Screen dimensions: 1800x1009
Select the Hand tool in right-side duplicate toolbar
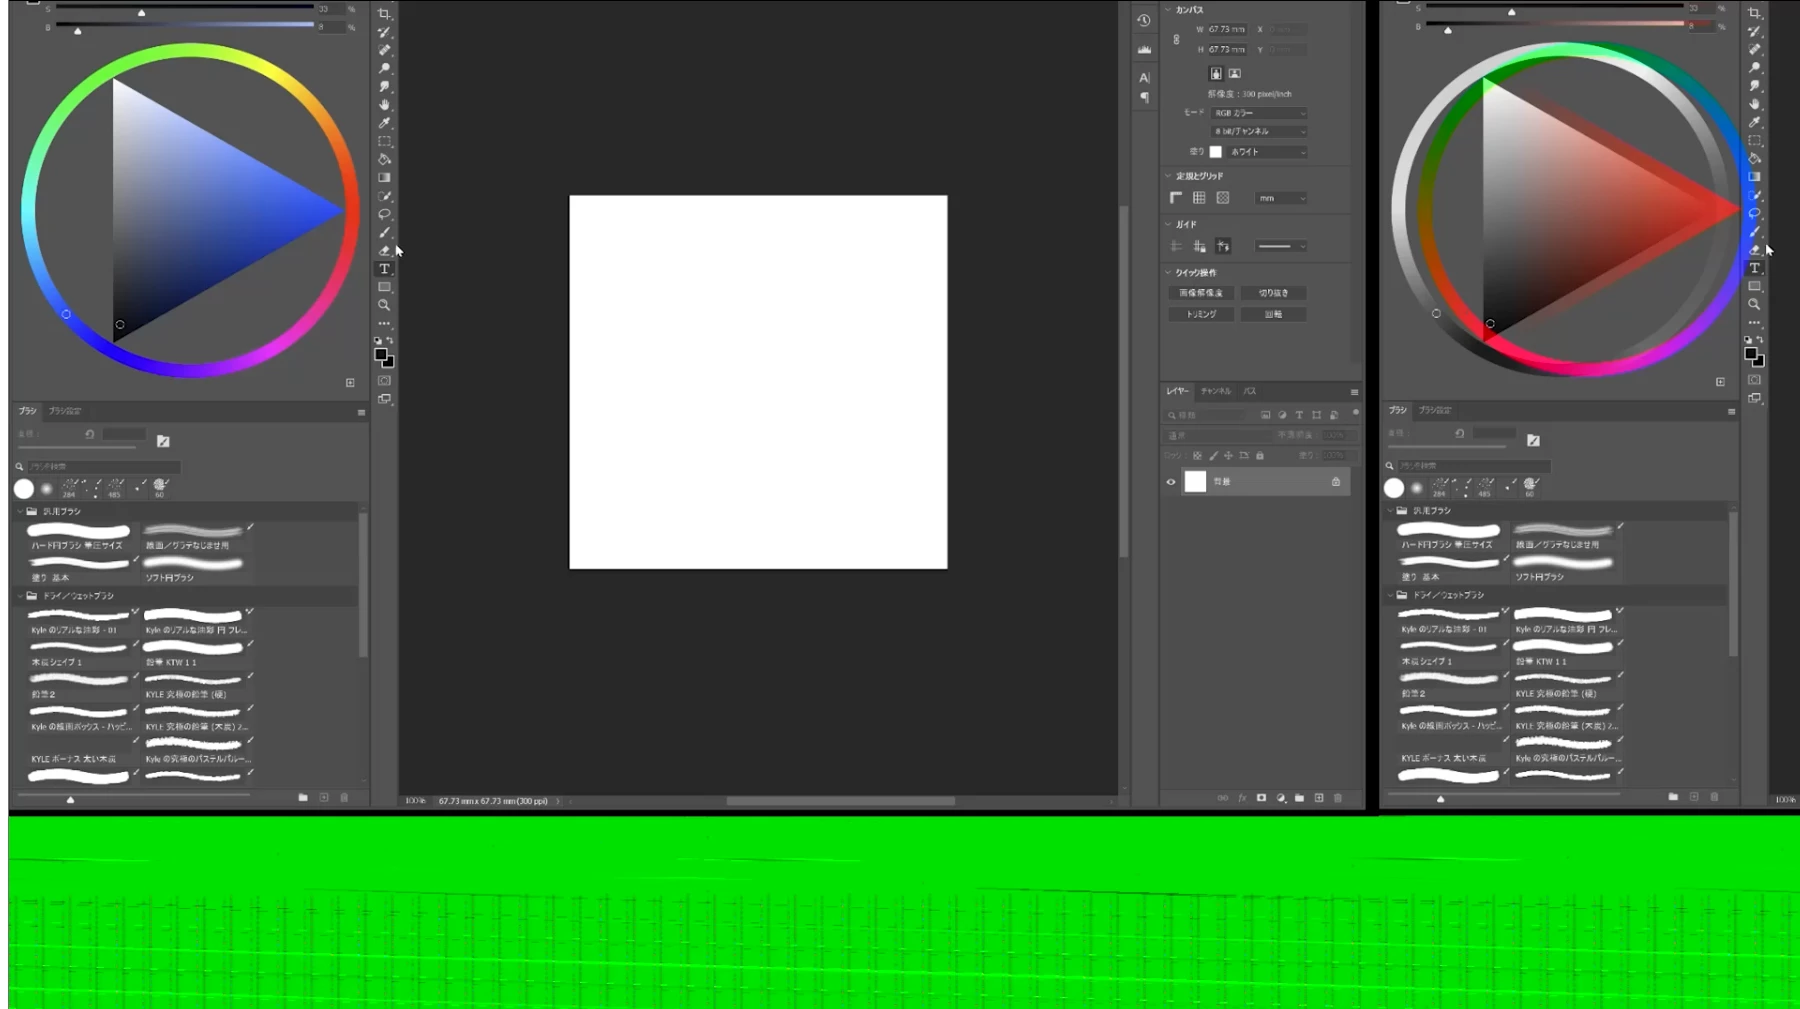1754,104
